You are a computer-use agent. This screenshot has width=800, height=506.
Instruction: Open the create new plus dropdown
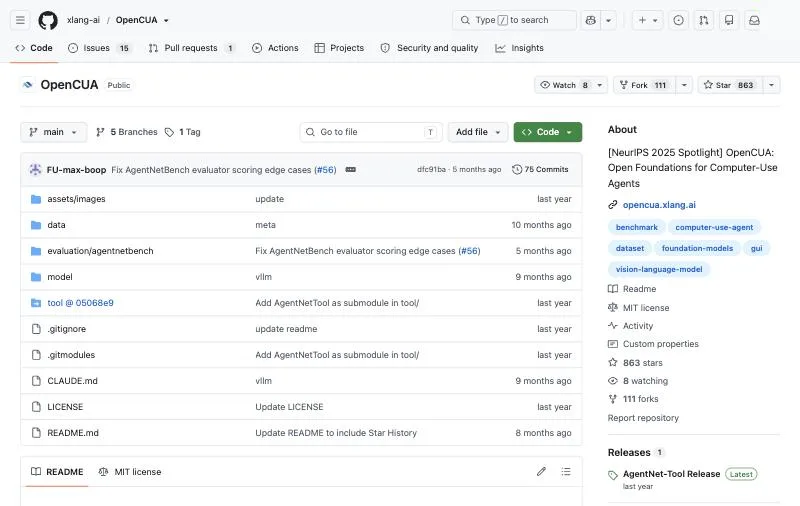648,20
